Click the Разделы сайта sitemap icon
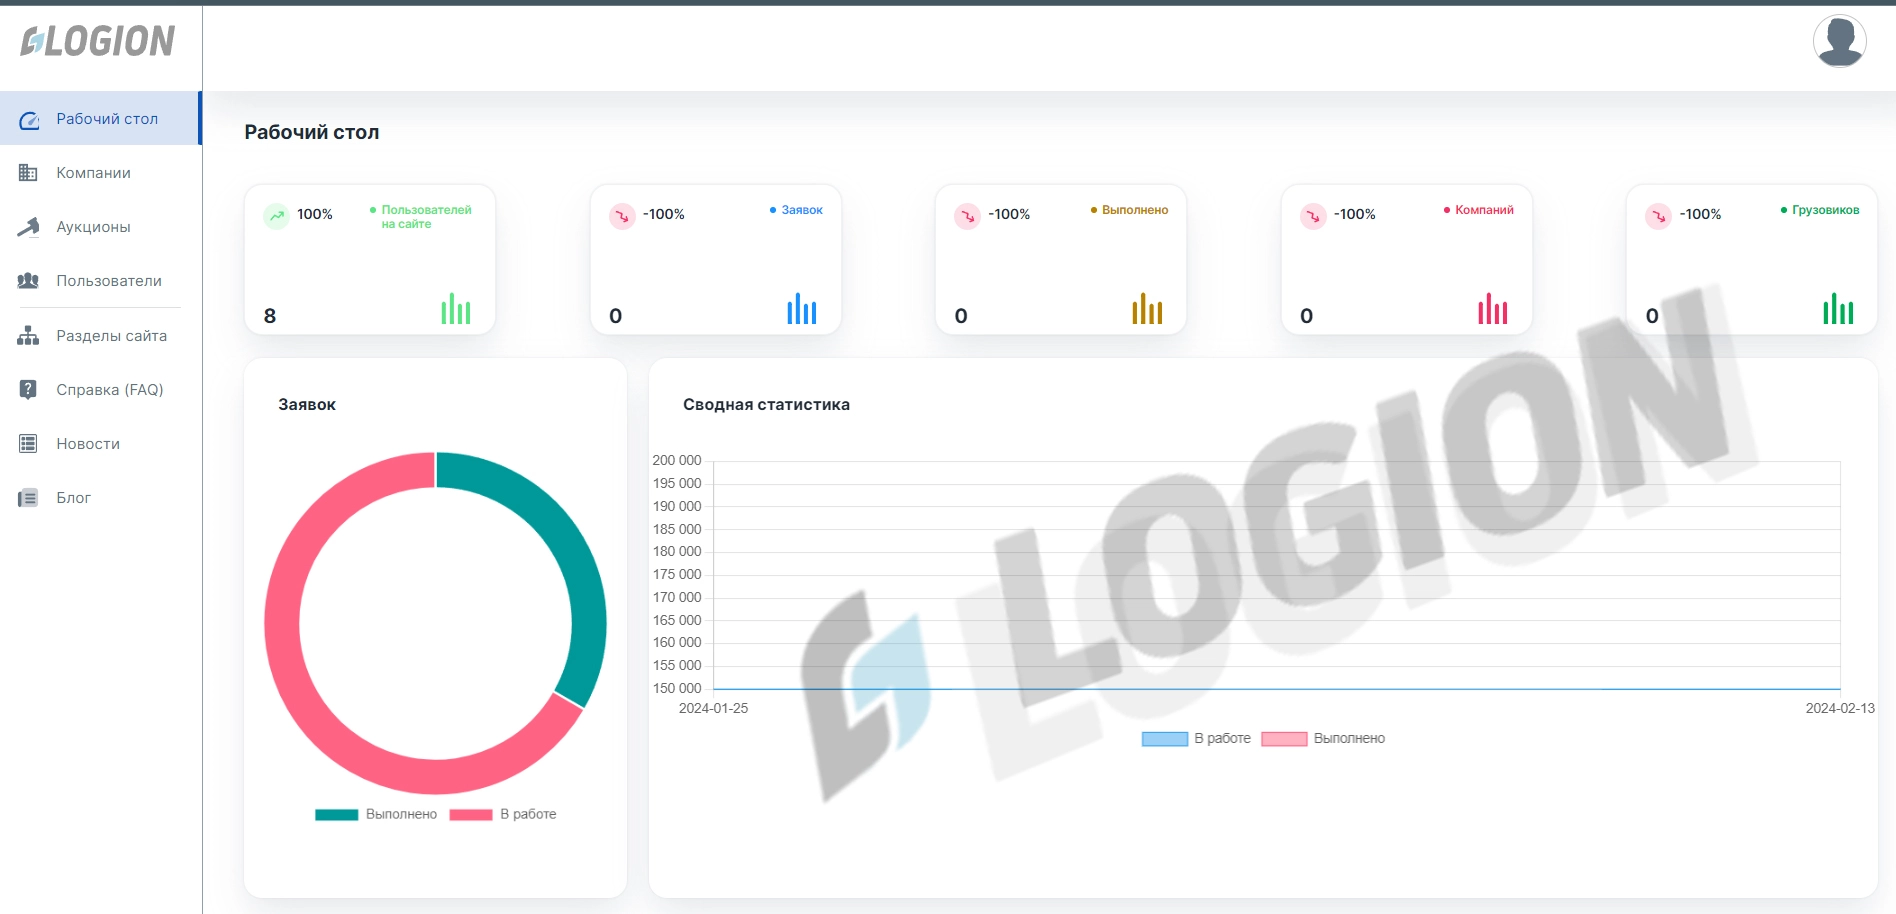The image size is (1896, 914). [28, 336]
